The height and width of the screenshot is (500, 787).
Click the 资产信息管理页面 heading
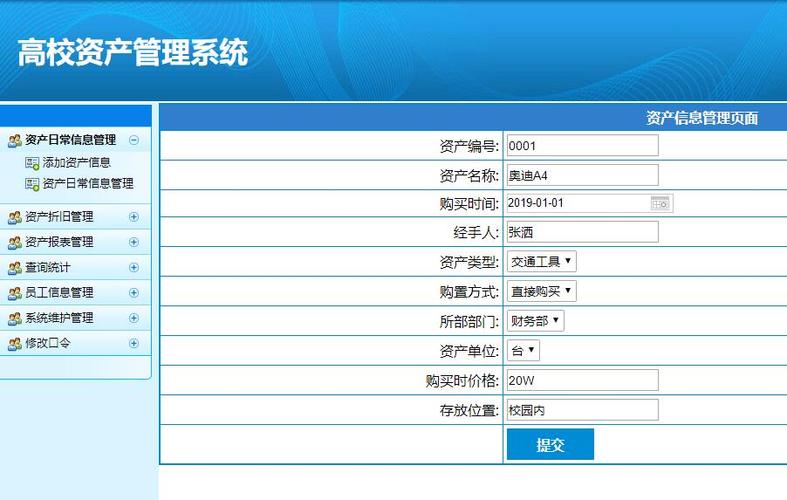click(702, 118)
